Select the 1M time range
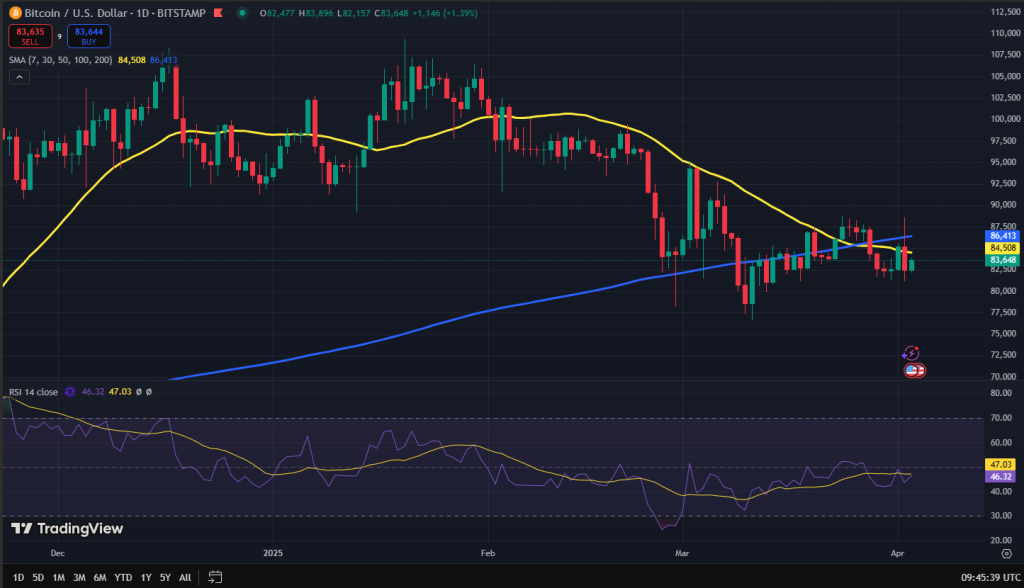This screenshot has width=1024, height=588. 58,578
